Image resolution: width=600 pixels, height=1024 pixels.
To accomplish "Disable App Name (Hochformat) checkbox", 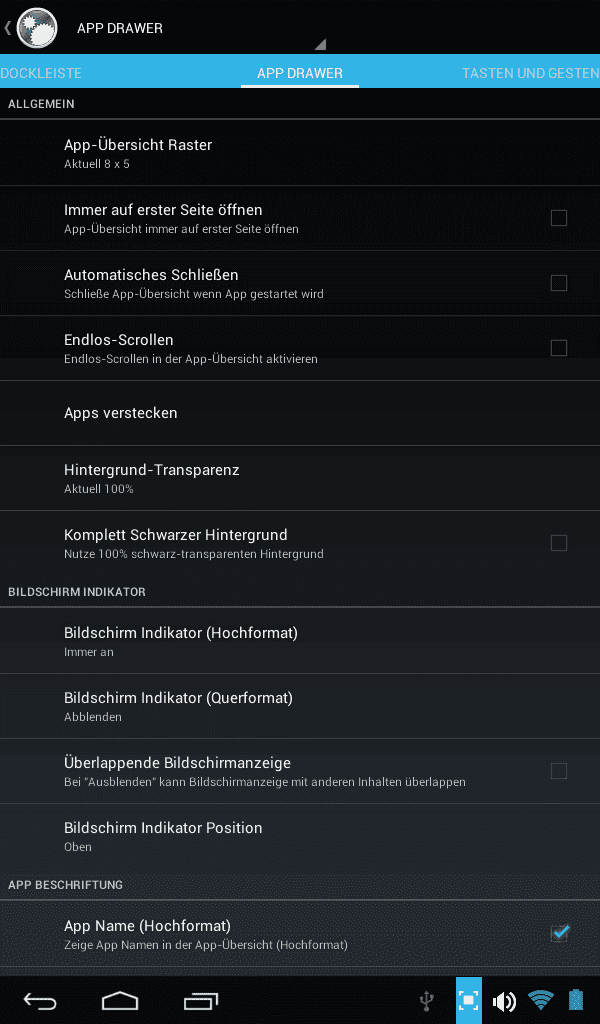I will tap(560, 934).
